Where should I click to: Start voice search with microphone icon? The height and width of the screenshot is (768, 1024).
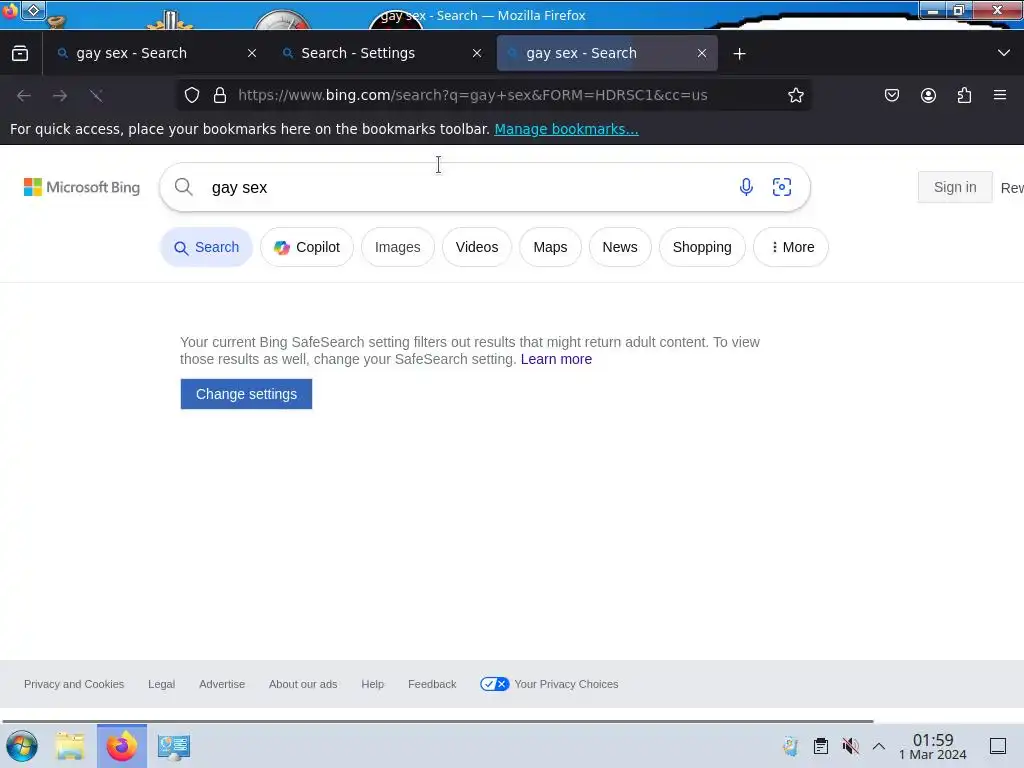click(x=746, y=187)
